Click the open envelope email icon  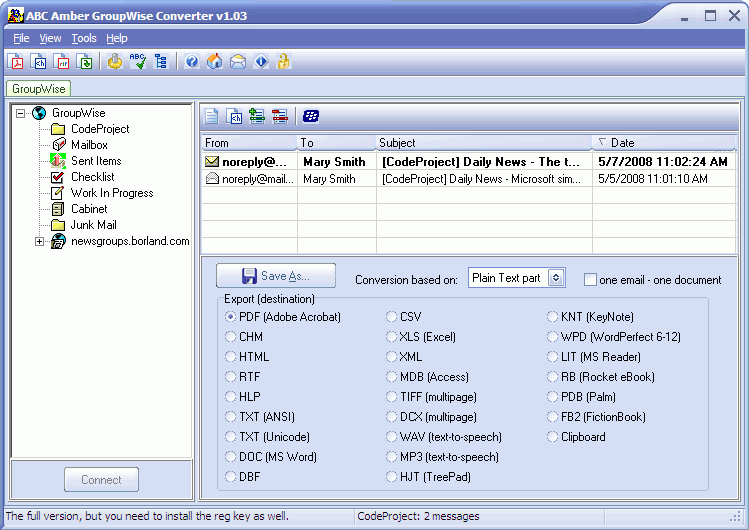(x=238, y=61)
